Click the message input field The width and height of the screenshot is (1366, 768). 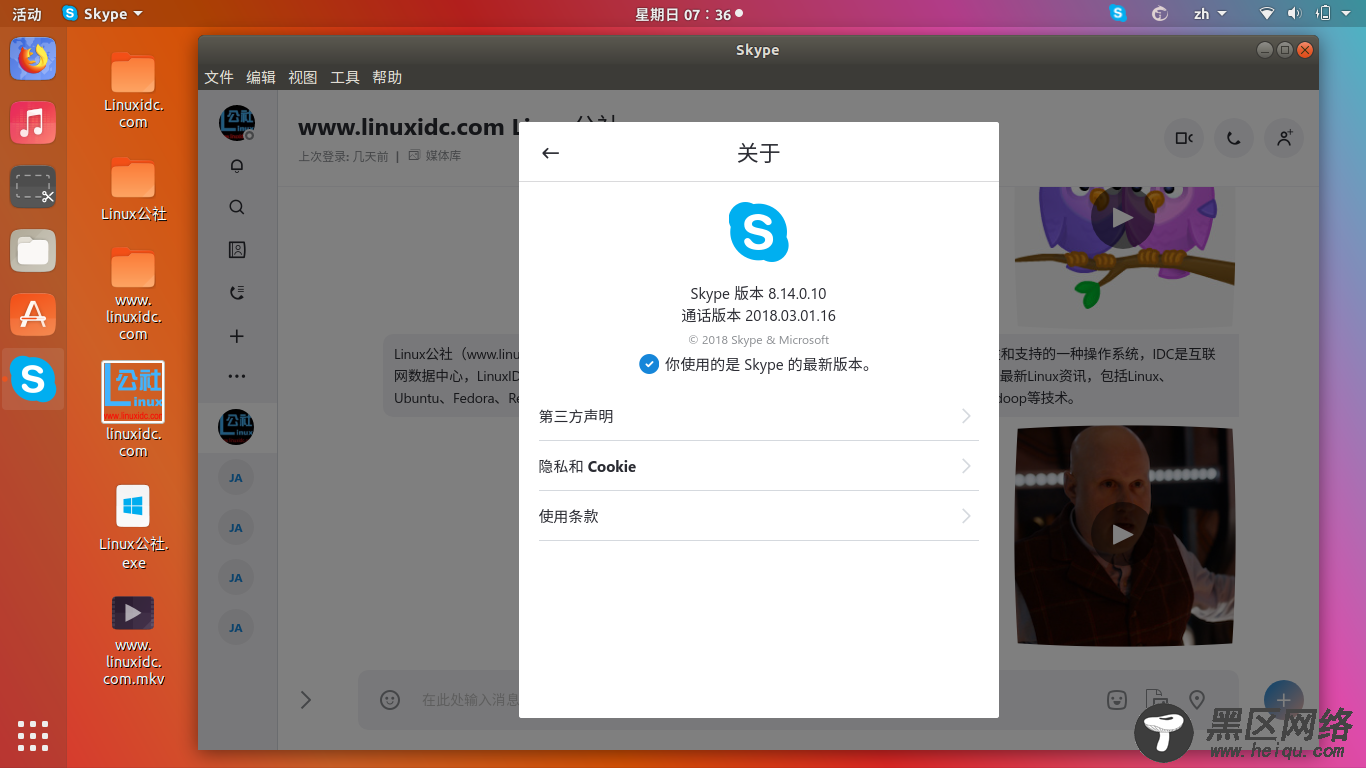tap(740, 700)
